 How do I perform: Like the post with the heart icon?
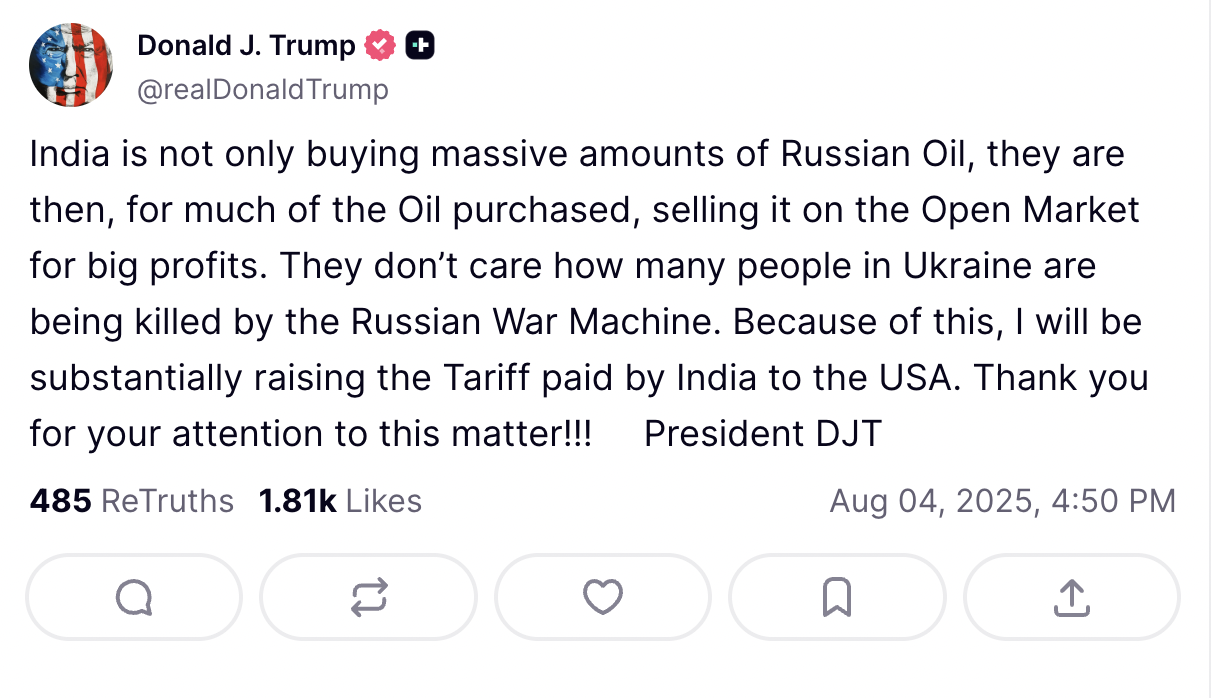[603, 597]
